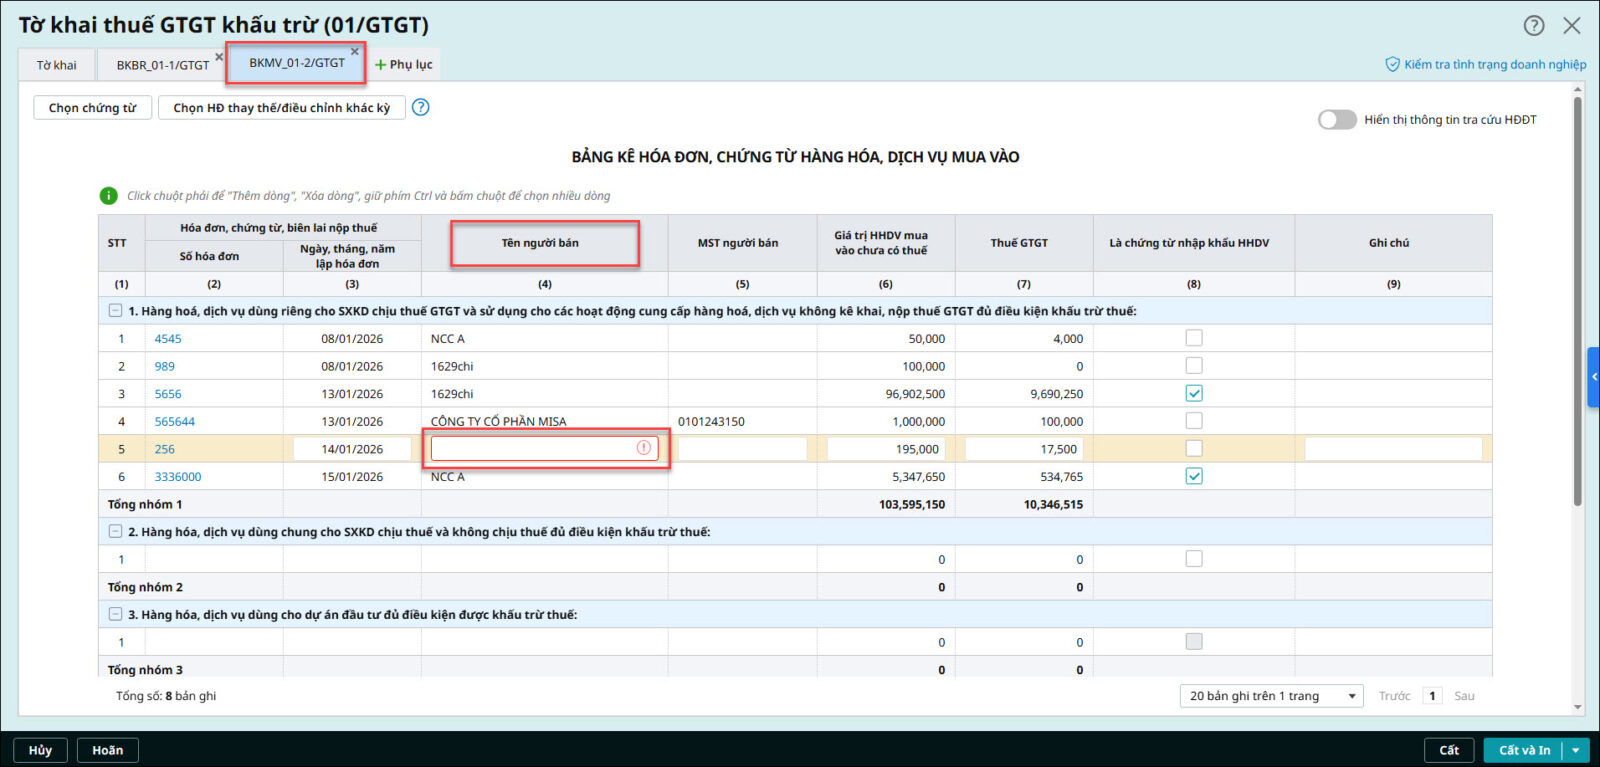This screenshot has width=1600, height=767.
Task: Click the empty Tên người bán input in row 5
Action: [x=532, y=449]
